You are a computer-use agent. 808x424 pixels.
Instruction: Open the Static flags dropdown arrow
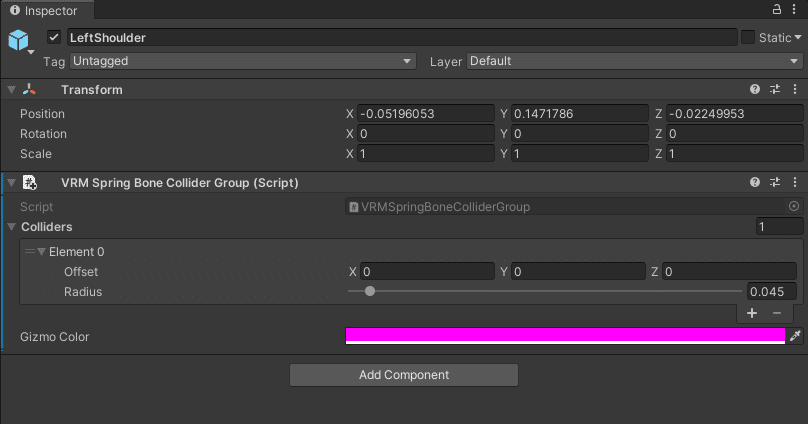tap(798, 37)
